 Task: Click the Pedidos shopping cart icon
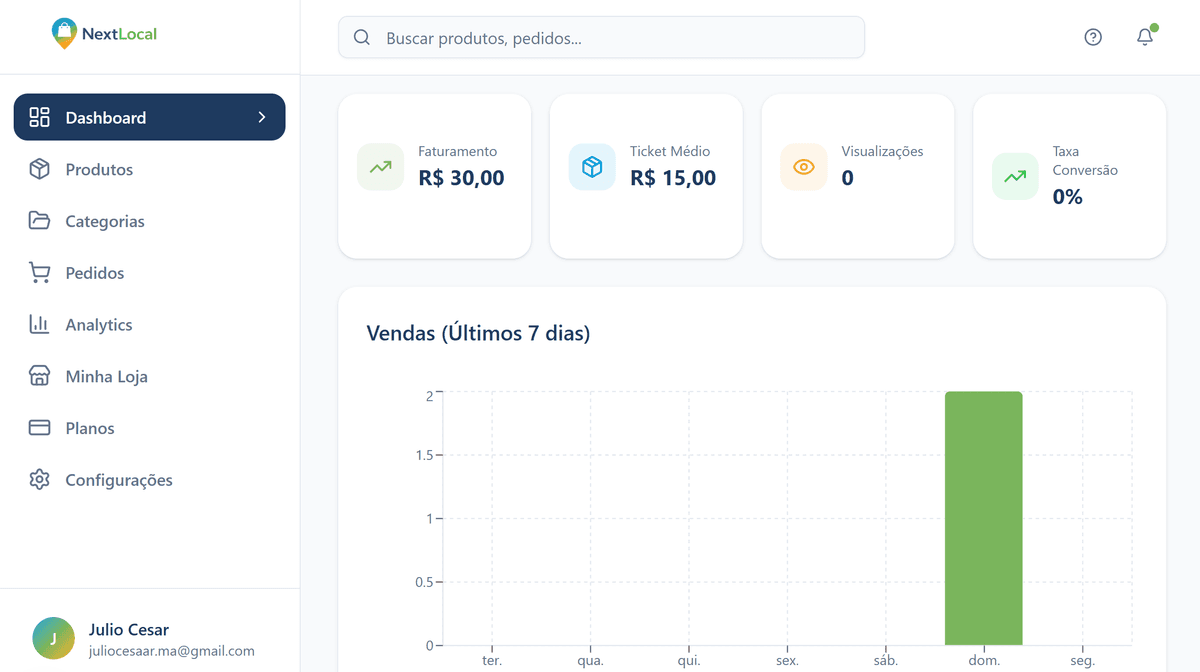[39, 273]
